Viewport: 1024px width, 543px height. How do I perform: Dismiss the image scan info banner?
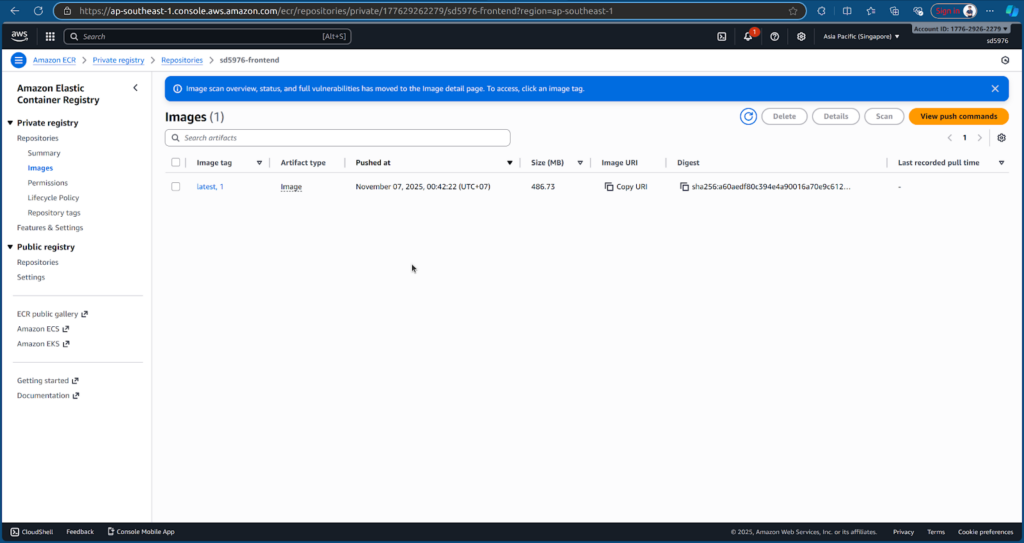click(x=994, y=89)
